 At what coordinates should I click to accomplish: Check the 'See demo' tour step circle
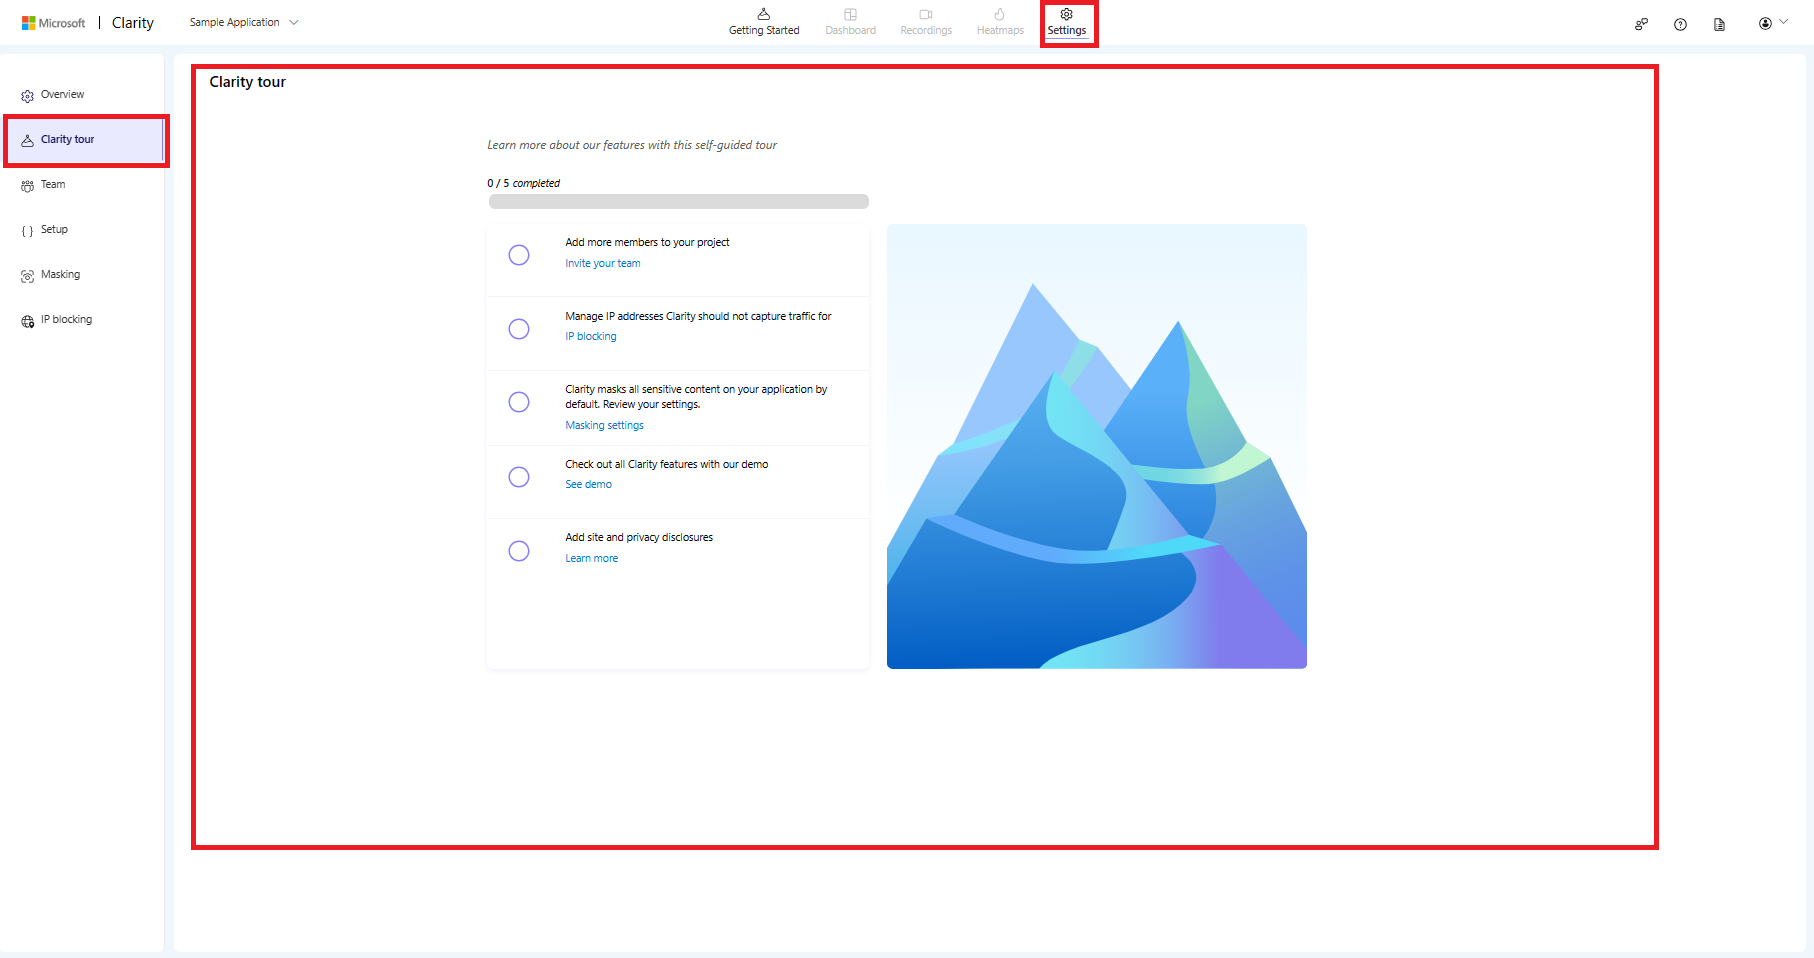coord(519,477)
